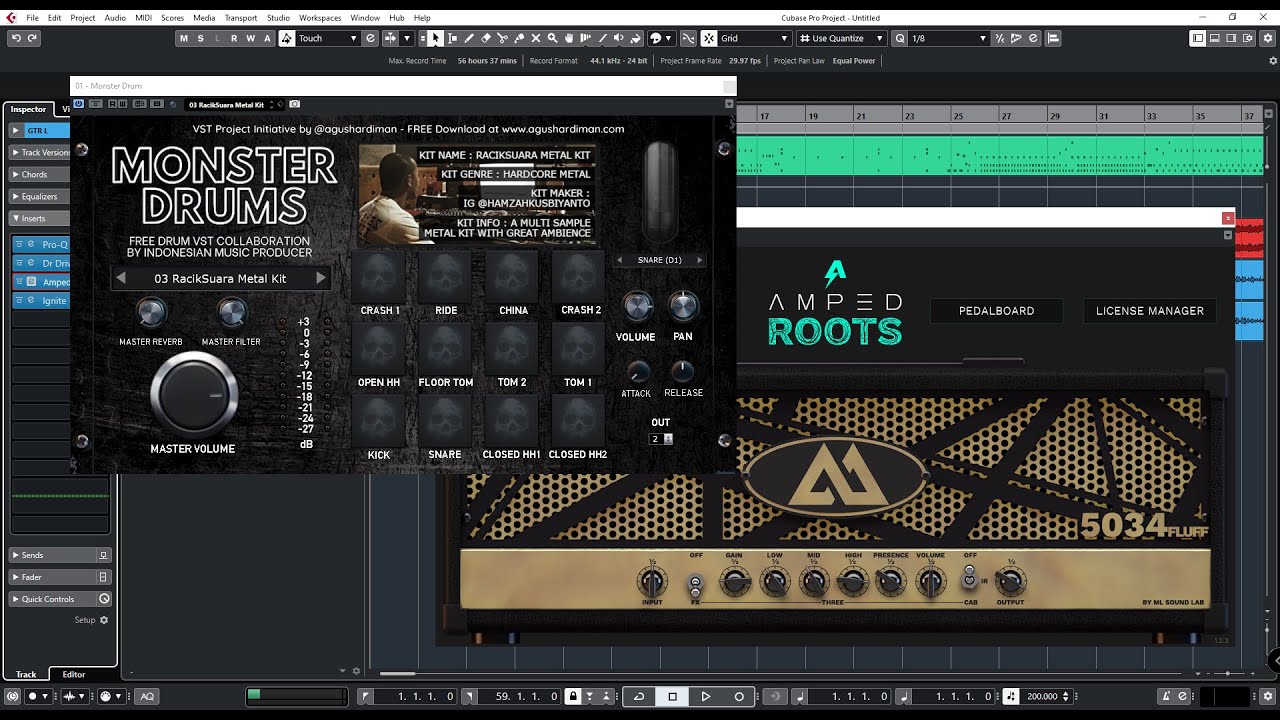The image size is (1280, 720).
Task: Toggle Write automation (W) in toolbar
Action: pos(250,38)
